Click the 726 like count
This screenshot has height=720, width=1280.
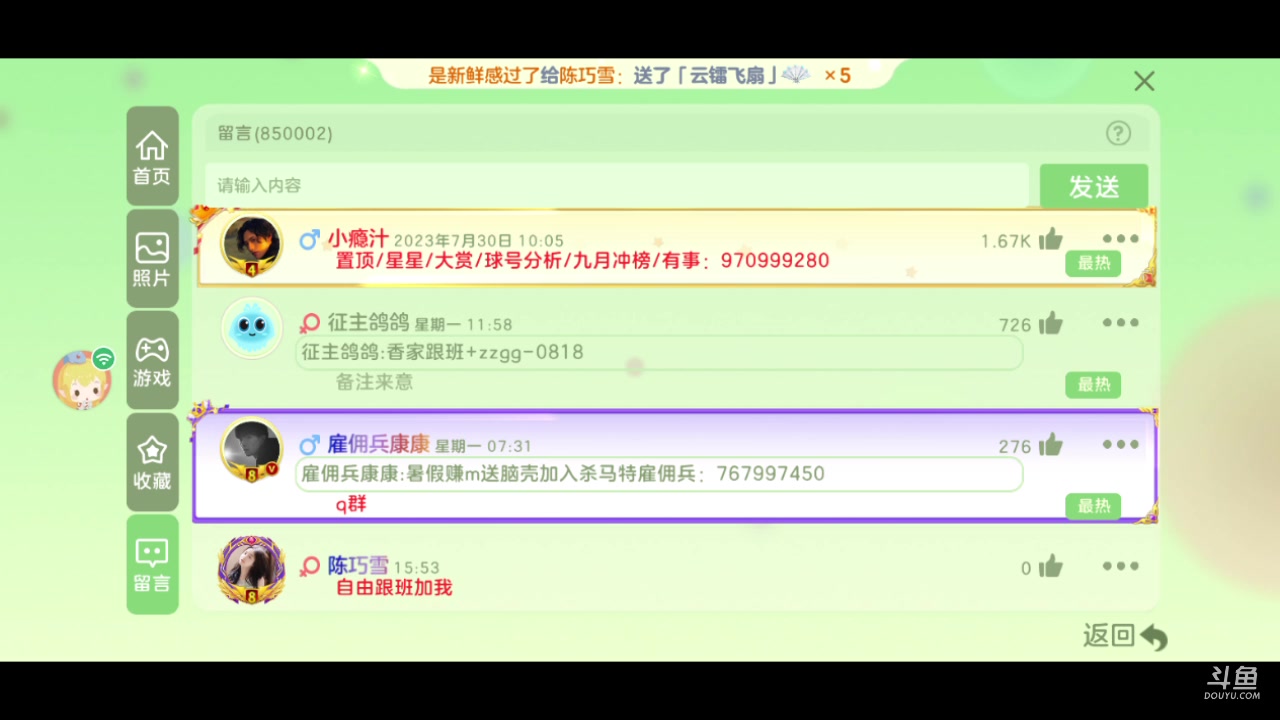tap(1015, 325)
